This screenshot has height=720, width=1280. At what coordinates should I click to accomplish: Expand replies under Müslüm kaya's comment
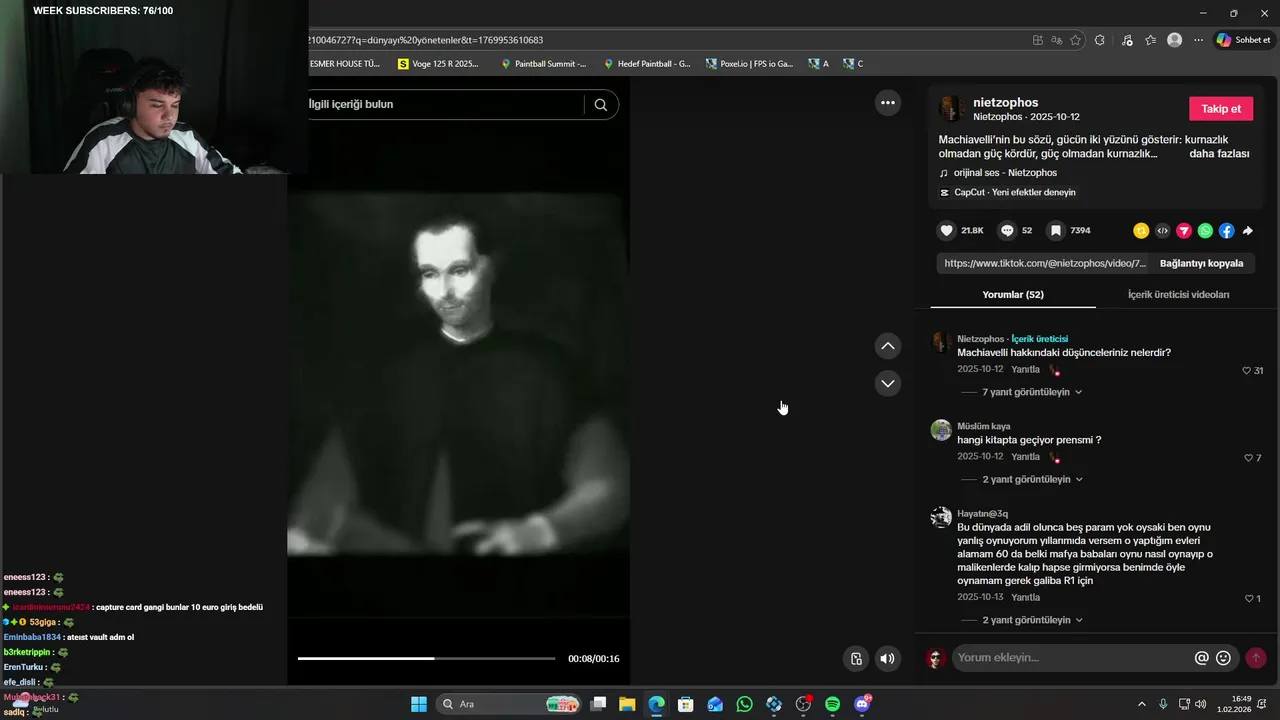pyautogui.click(x=1032, y=479)
